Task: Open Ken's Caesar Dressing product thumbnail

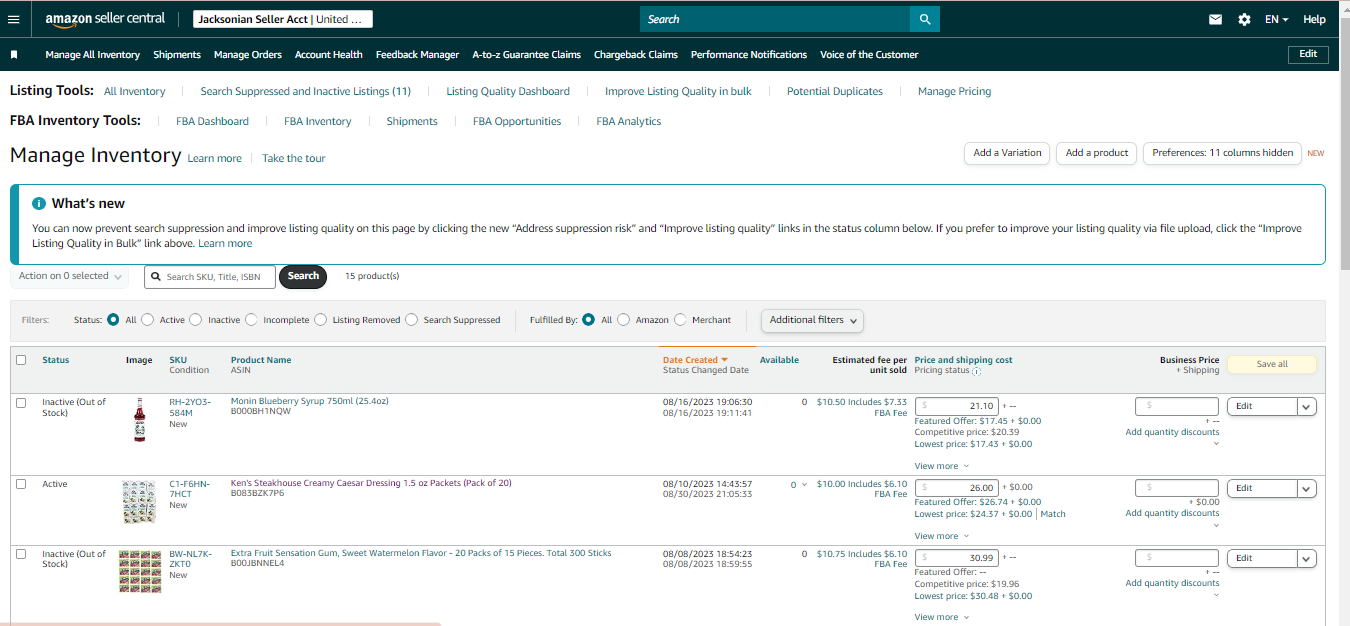Action: pyautogui.click(x=139, y=502)
